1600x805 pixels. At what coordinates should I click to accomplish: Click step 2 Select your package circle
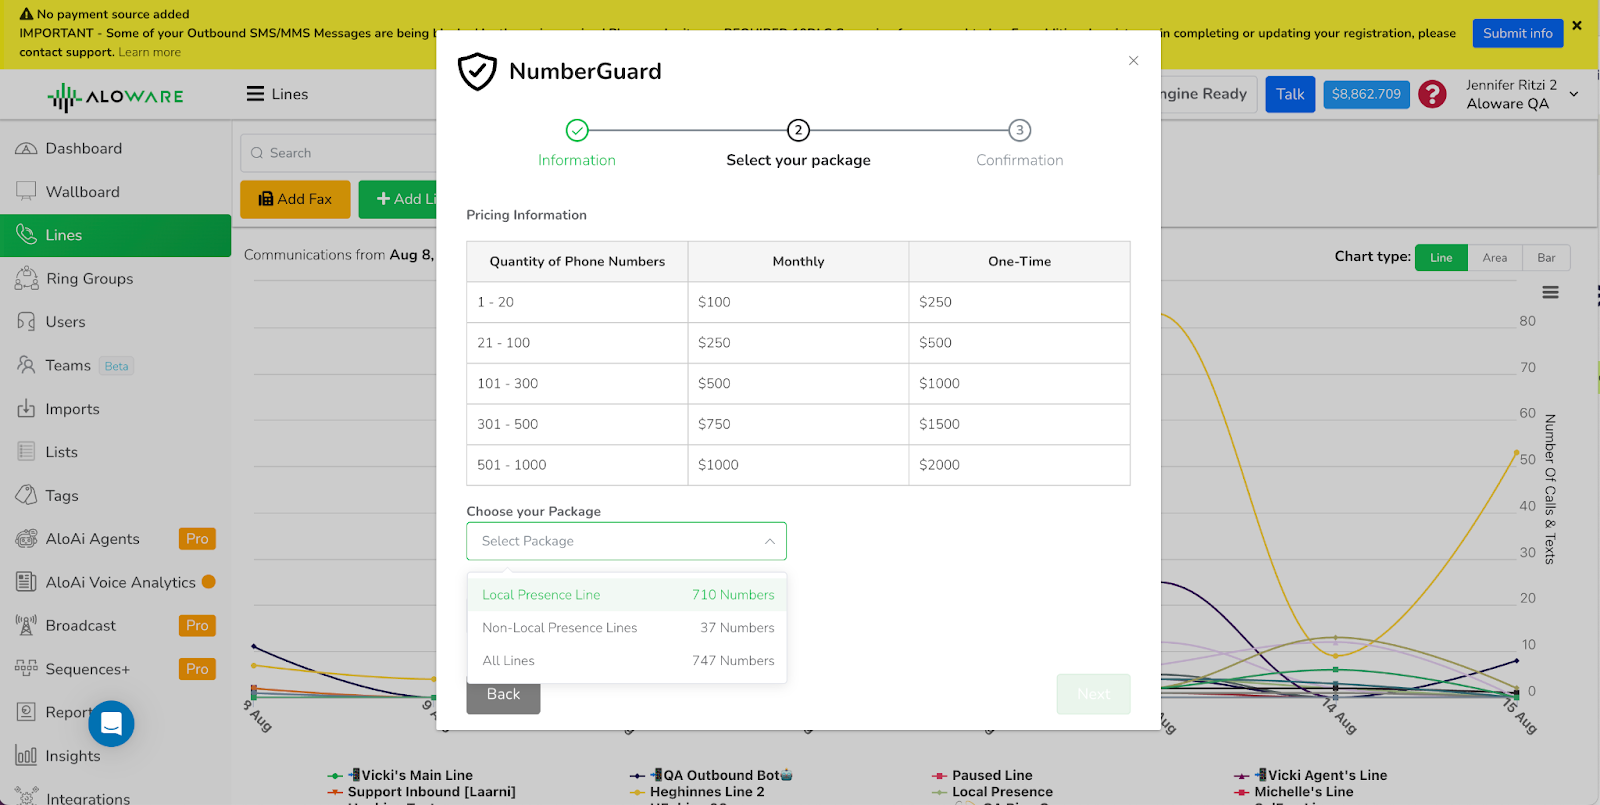pyautogui.click(x=798, y=130)
